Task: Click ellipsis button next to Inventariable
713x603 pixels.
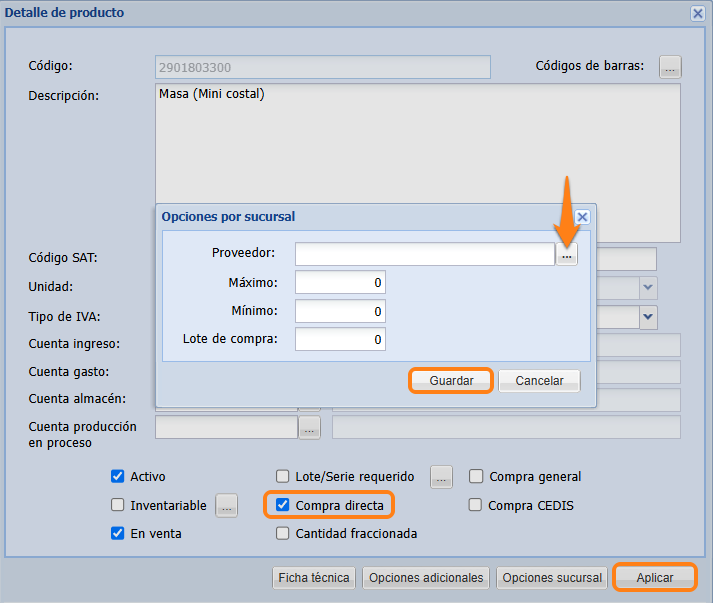Action: click(x=227, y=506)
